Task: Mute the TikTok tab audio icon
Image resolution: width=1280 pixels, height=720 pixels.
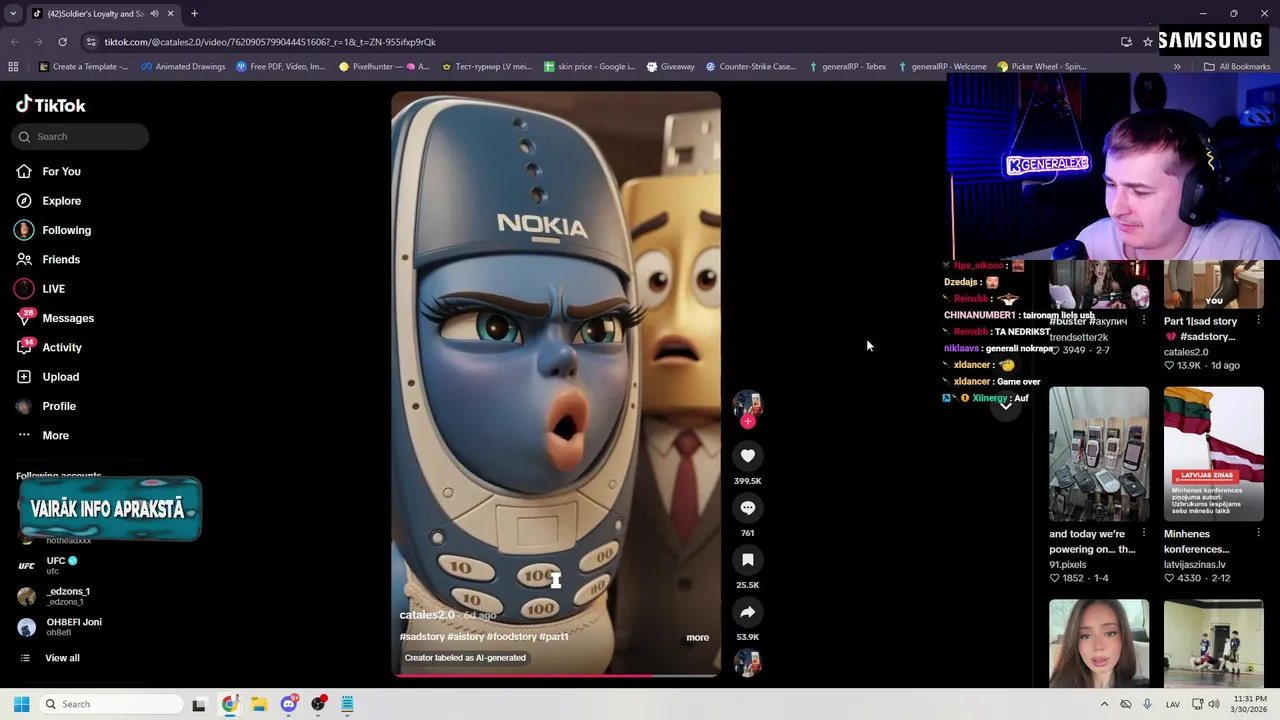Action: (154, 14)
